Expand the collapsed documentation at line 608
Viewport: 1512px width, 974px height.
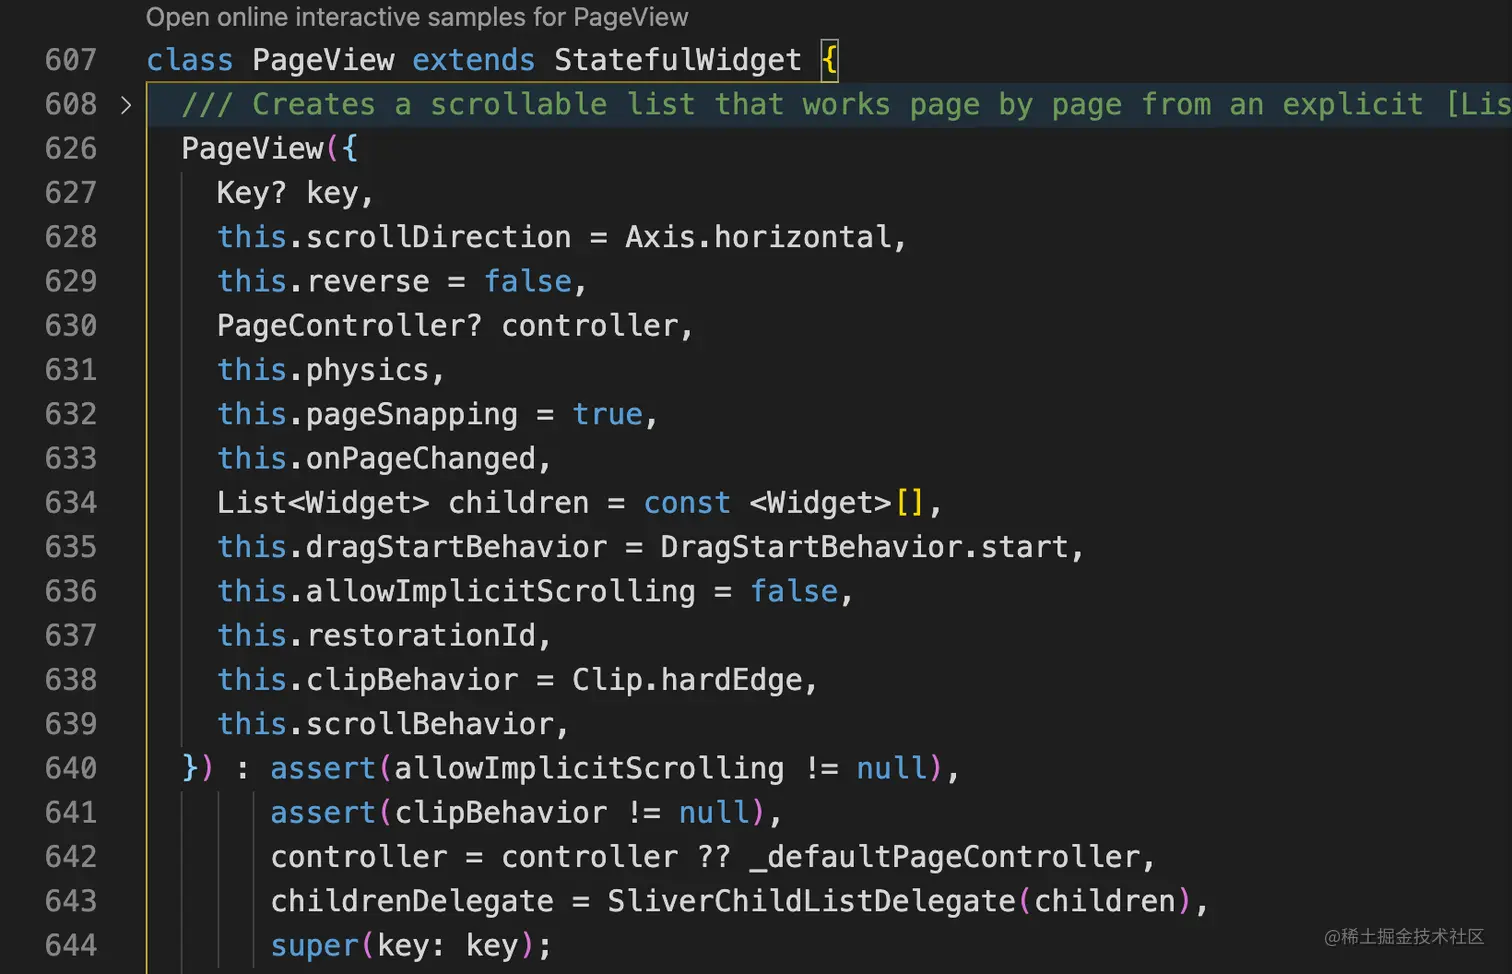pyautogui.click(x=127, y=104)
